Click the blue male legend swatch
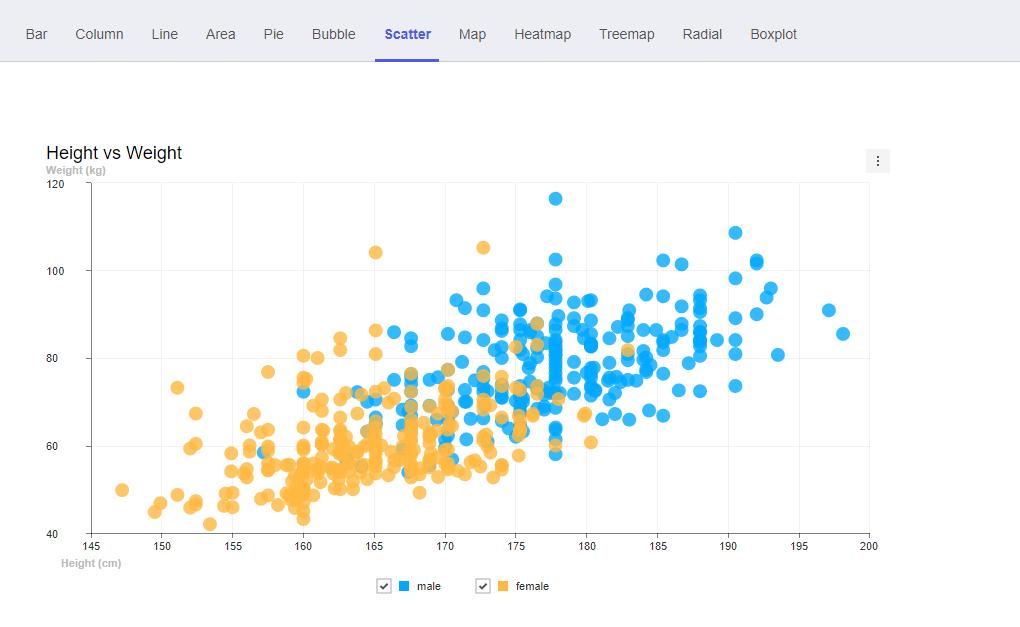Screen dimensions: 1020x627 pyautogui.click(x=404, y=586)
